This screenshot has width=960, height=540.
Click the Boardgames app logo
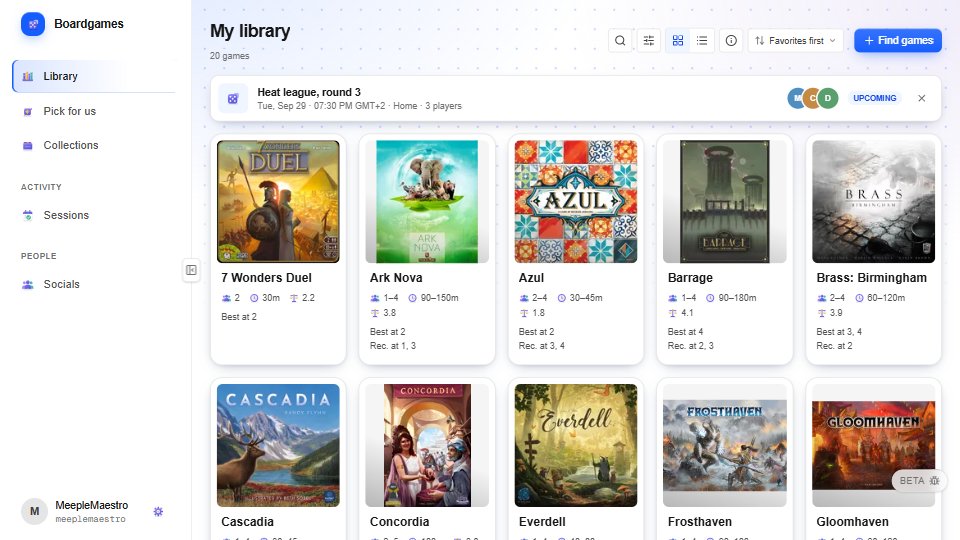click(33, 24)
